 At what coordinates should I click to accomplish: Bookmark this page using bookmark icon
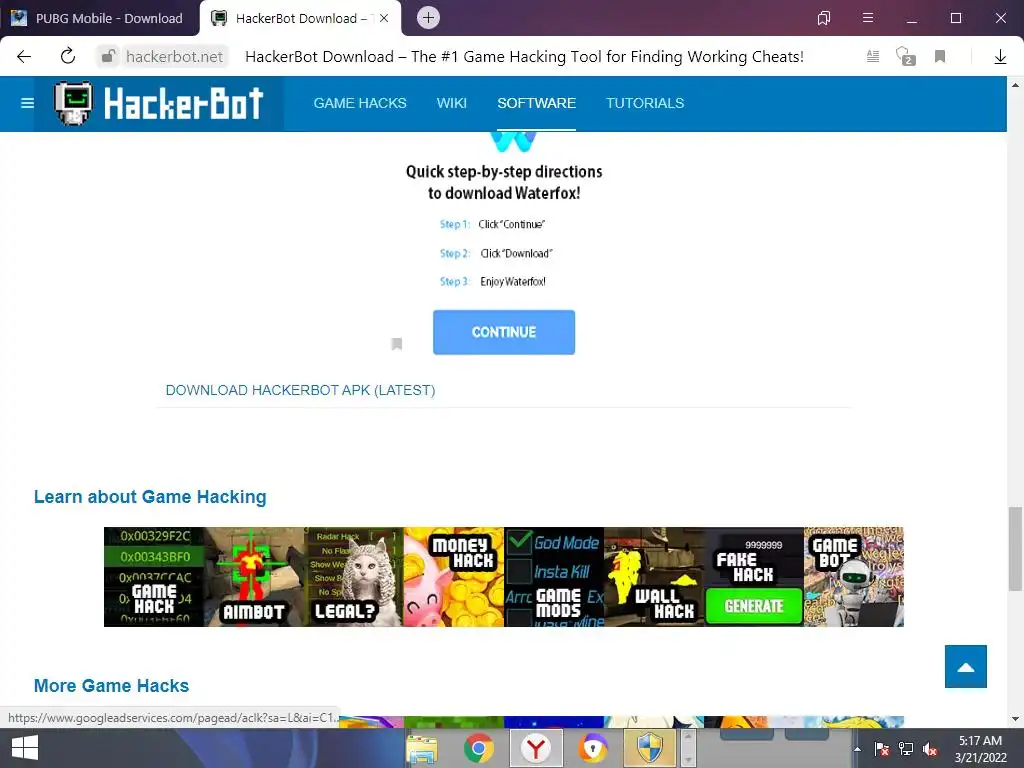coord(940,57)
